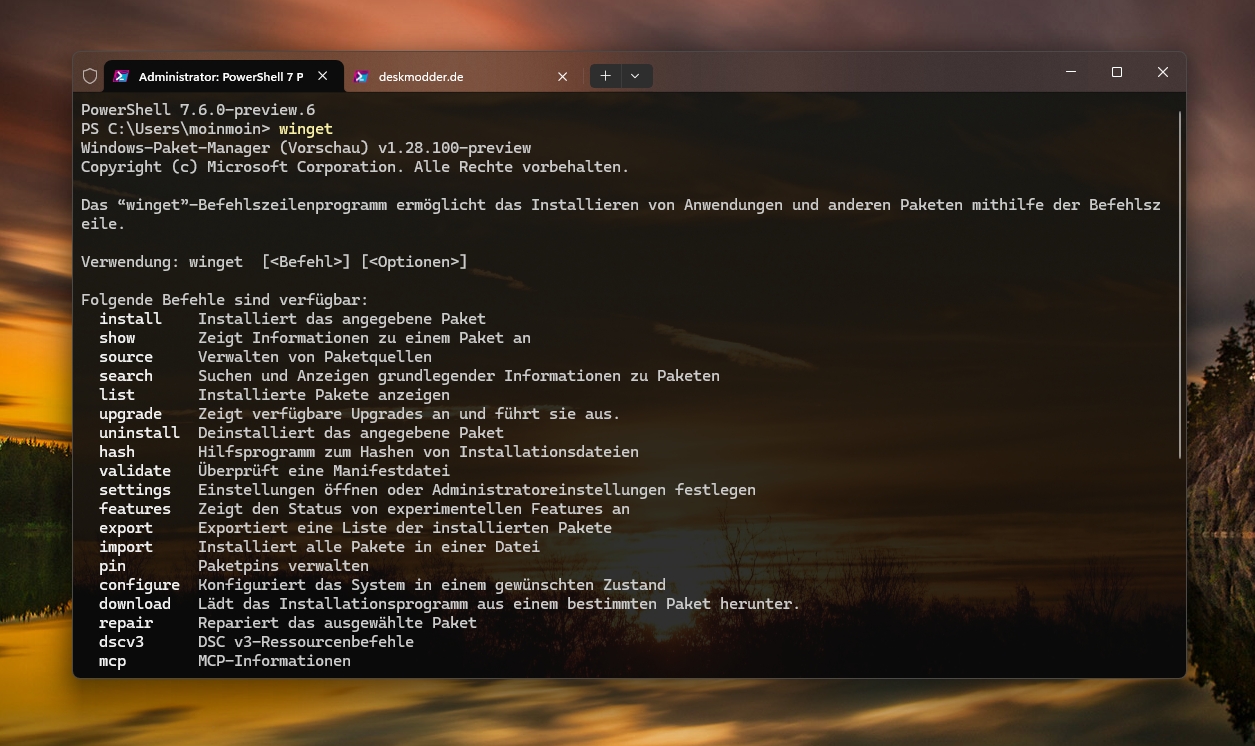Click the PowerShell icon on the deskmodder.de tab
1255x746 pixels.
click(x=361, y=76)
